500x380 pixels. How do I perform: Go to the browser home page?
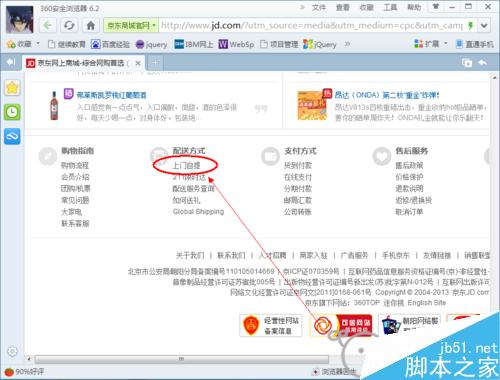click(x=91, y=25)
